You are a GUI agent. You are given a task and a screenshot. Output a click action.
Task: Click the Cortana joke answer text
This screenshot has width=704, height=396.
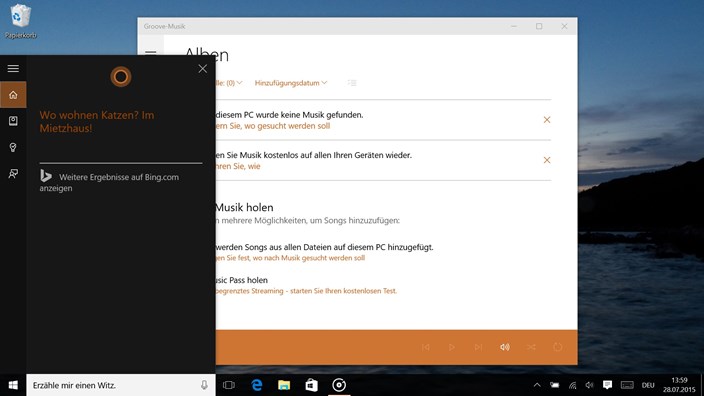pyautogui.click(x=97, y=121)
